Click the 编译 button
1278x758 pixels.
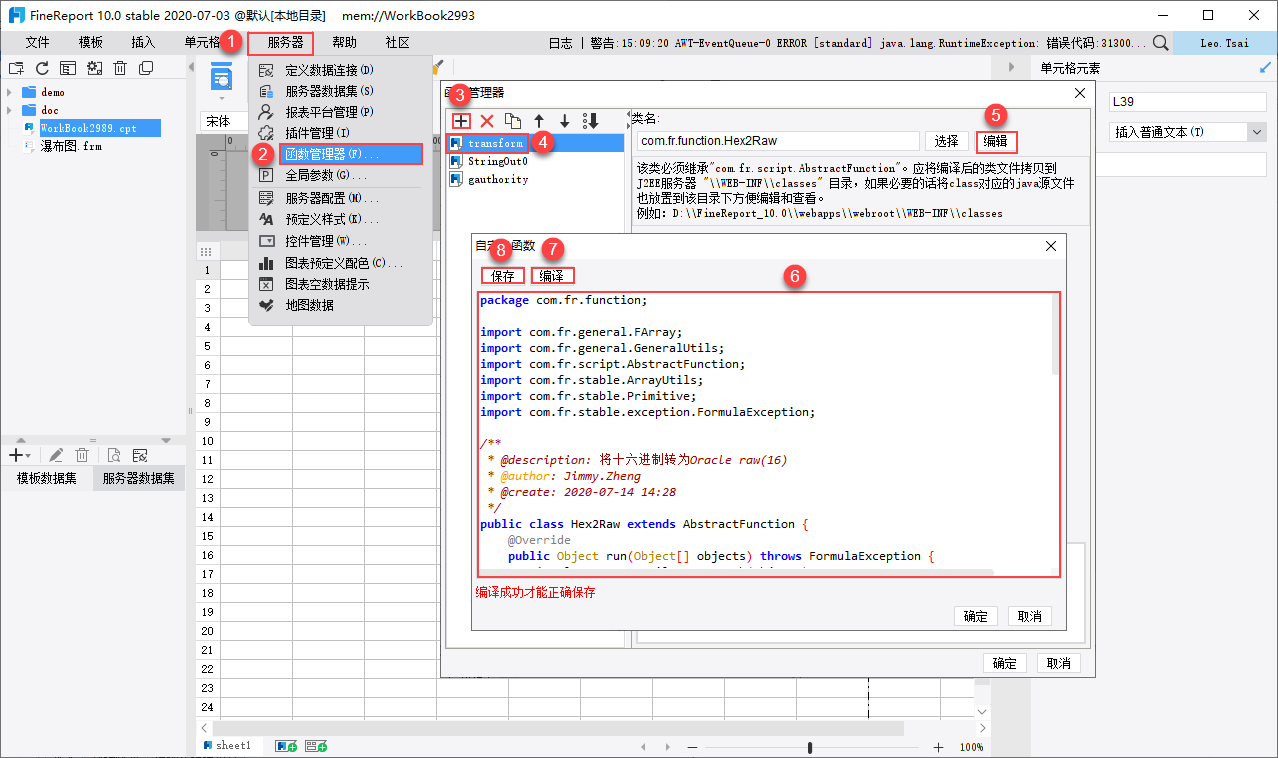click(552, 276)
